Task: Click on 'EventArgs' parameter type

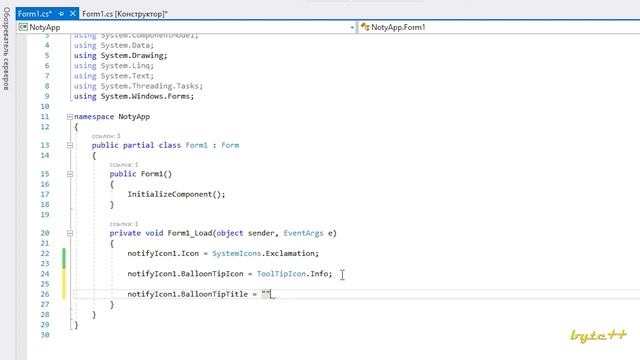Action: (x=303, y=233)
